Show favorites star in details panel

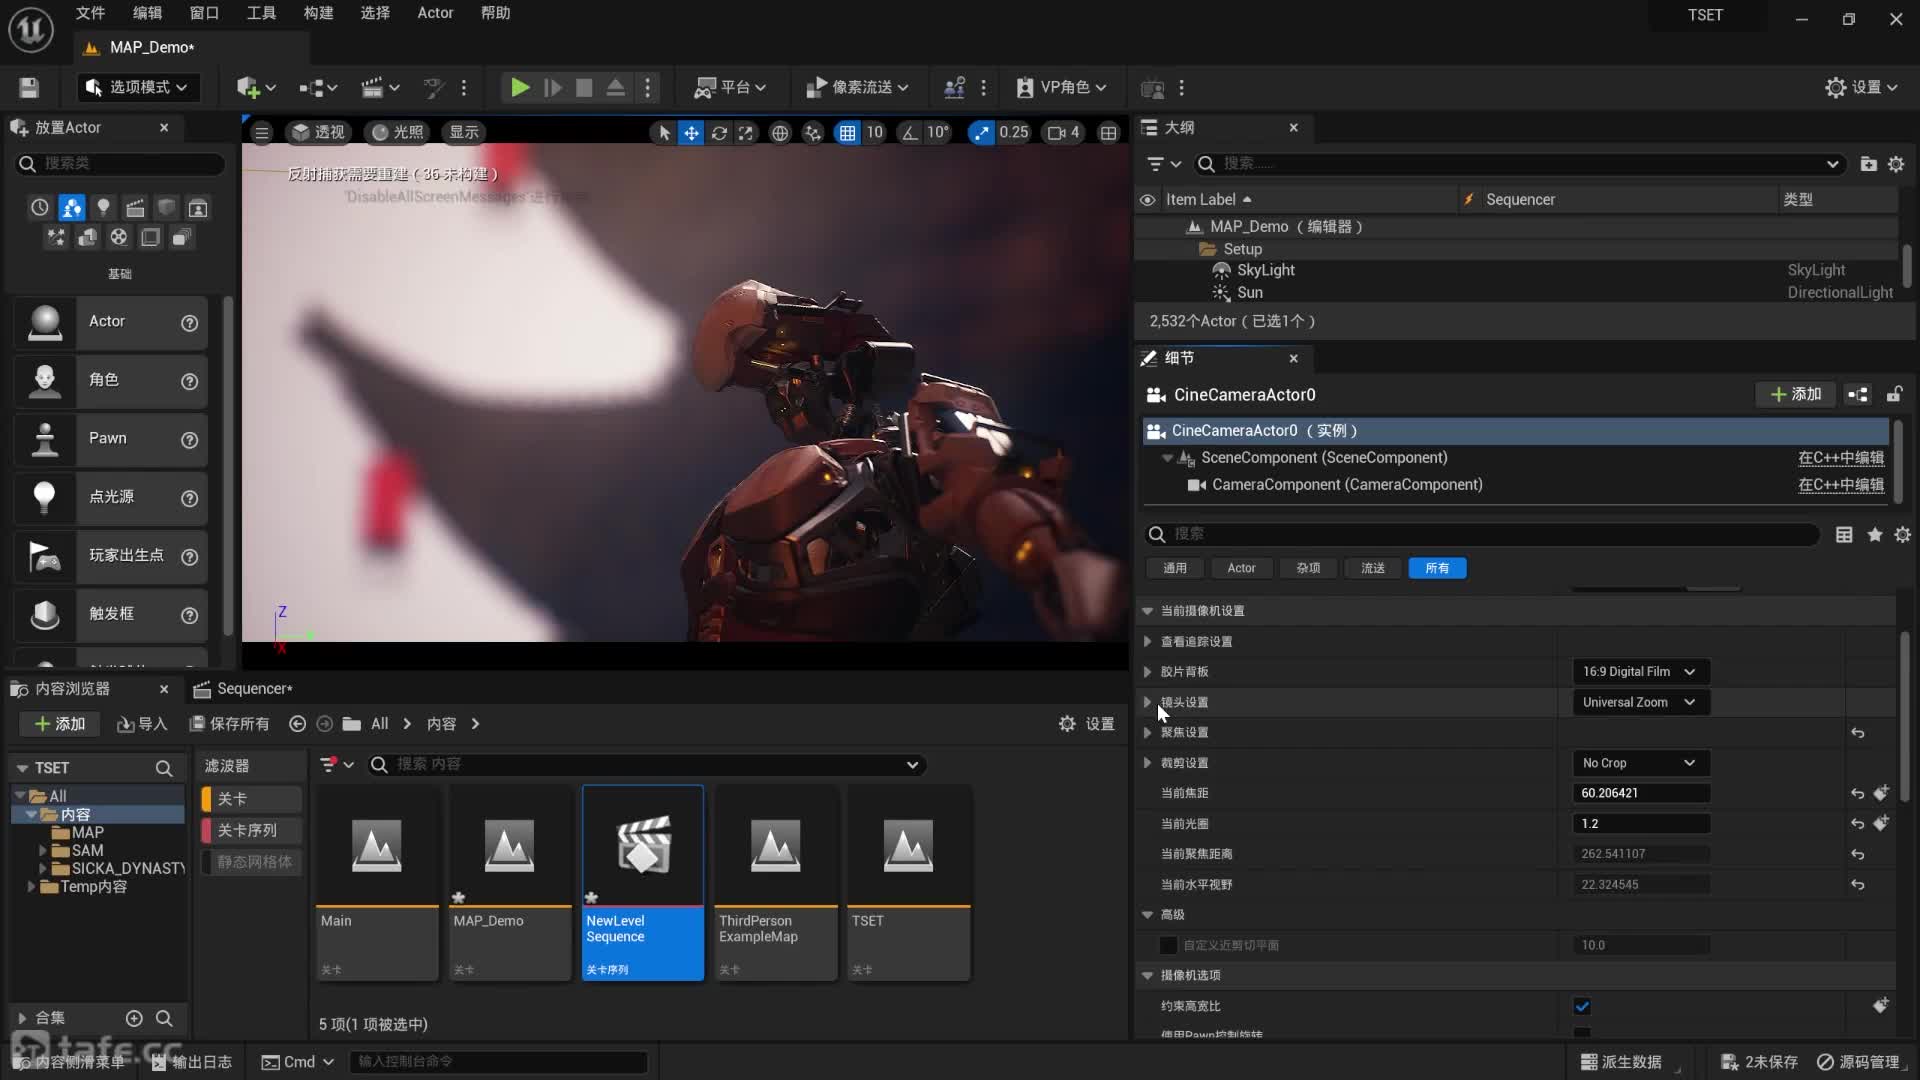1875,535
